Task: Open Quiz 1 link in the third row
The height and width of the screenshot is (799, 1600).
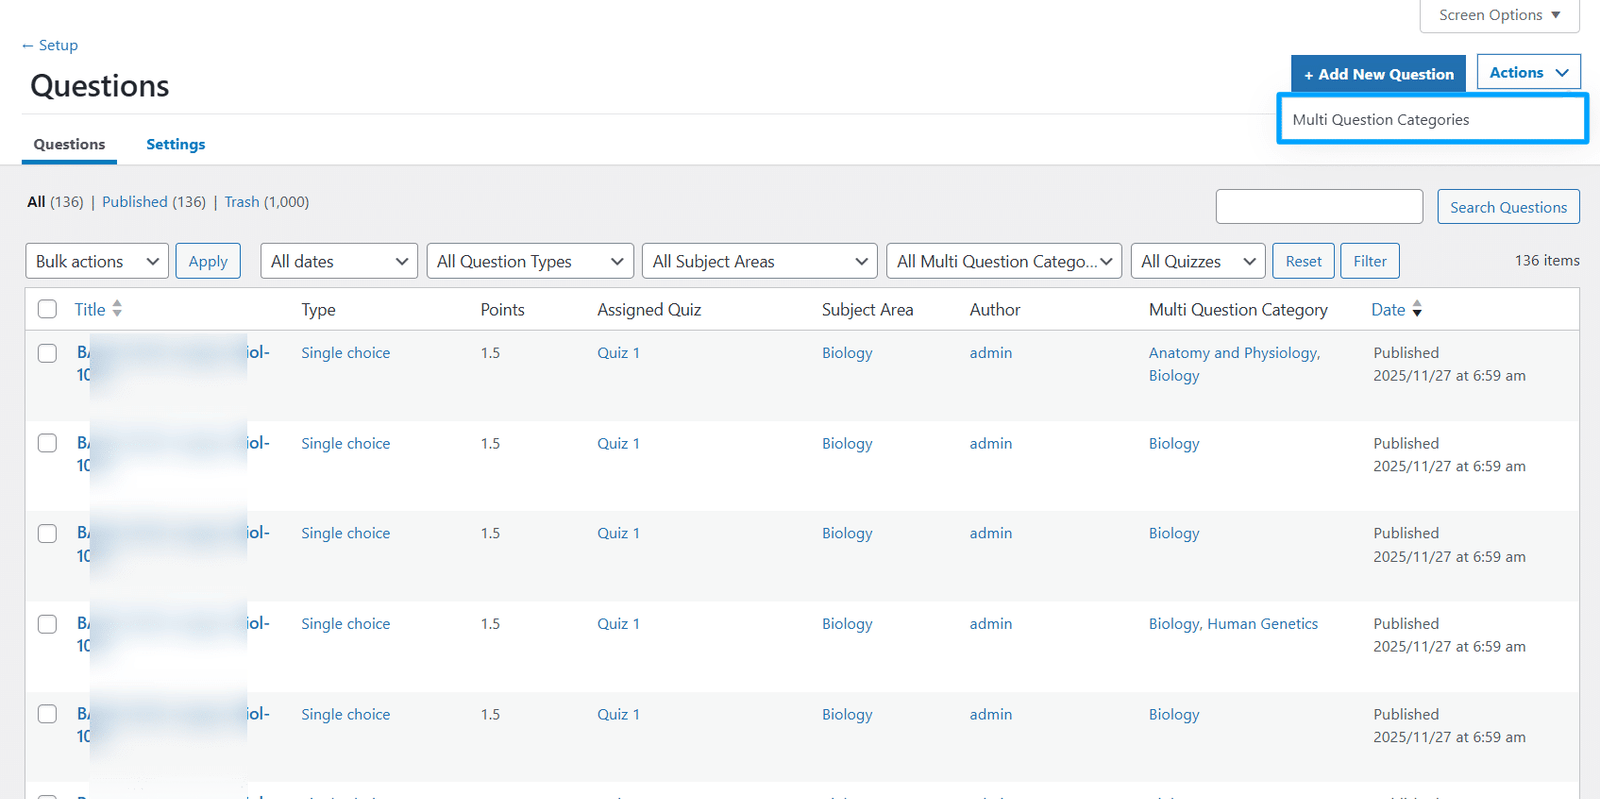Action: 618,533
